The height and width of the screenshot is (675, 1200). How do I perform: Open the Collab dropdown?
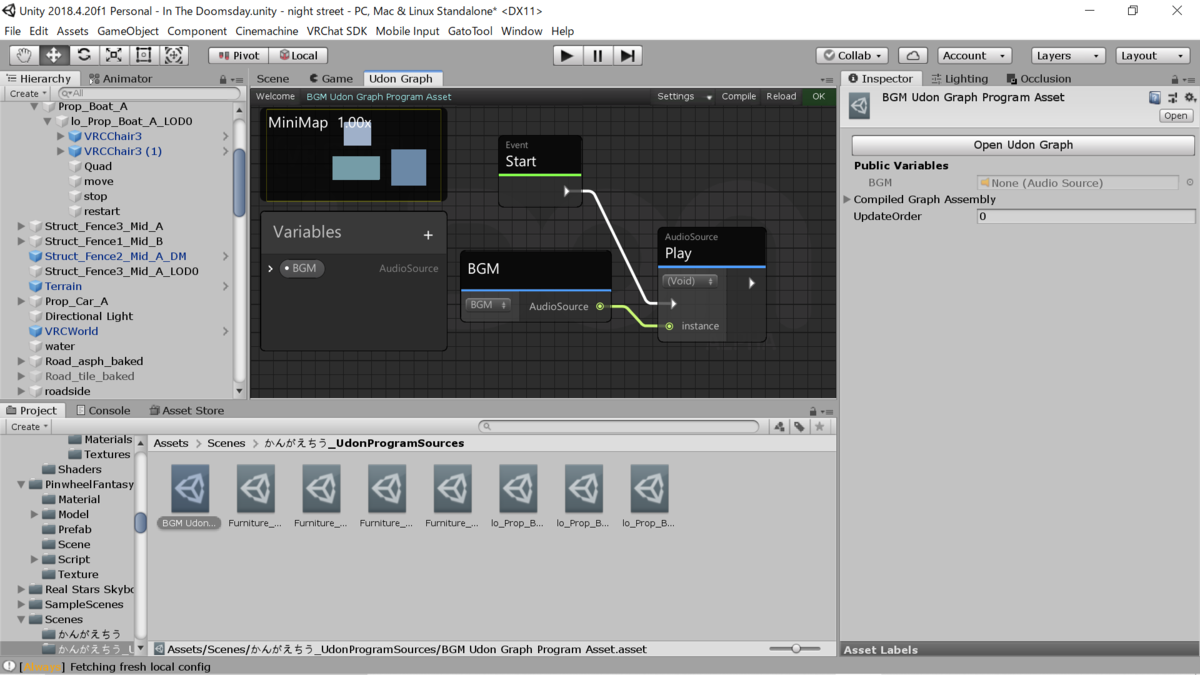pos(852,56)
